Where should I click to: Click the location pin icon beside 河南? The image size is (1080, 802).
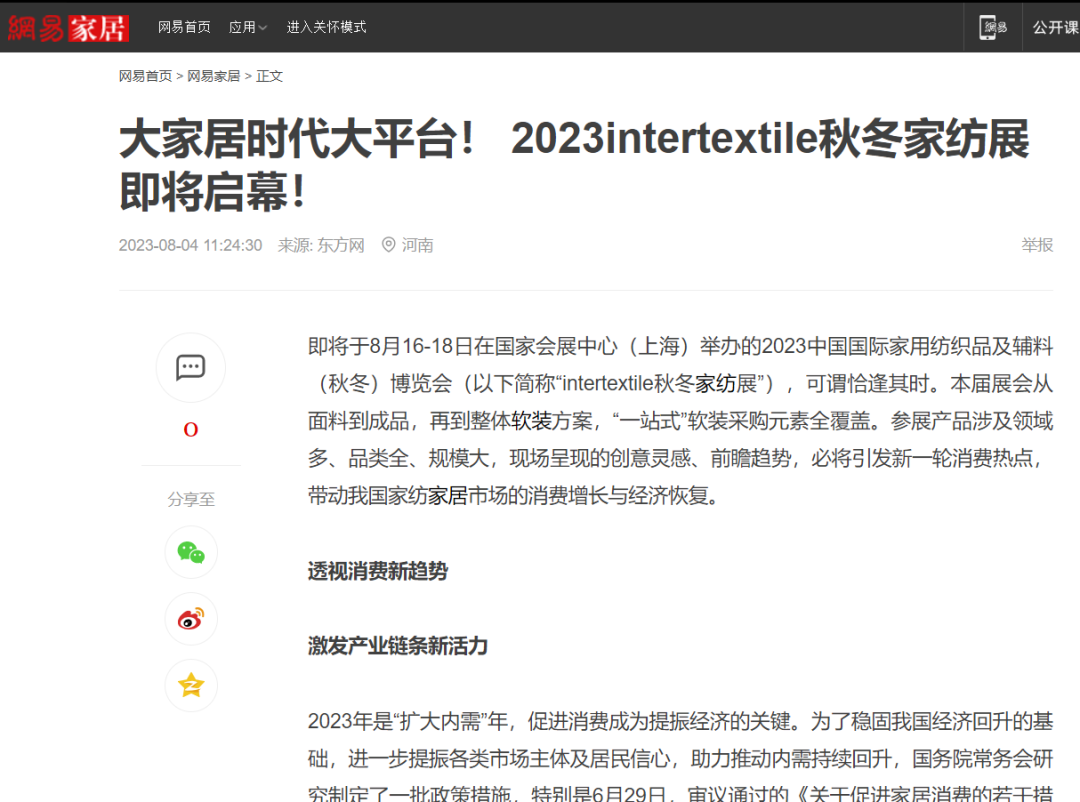(x=388, y=245)
